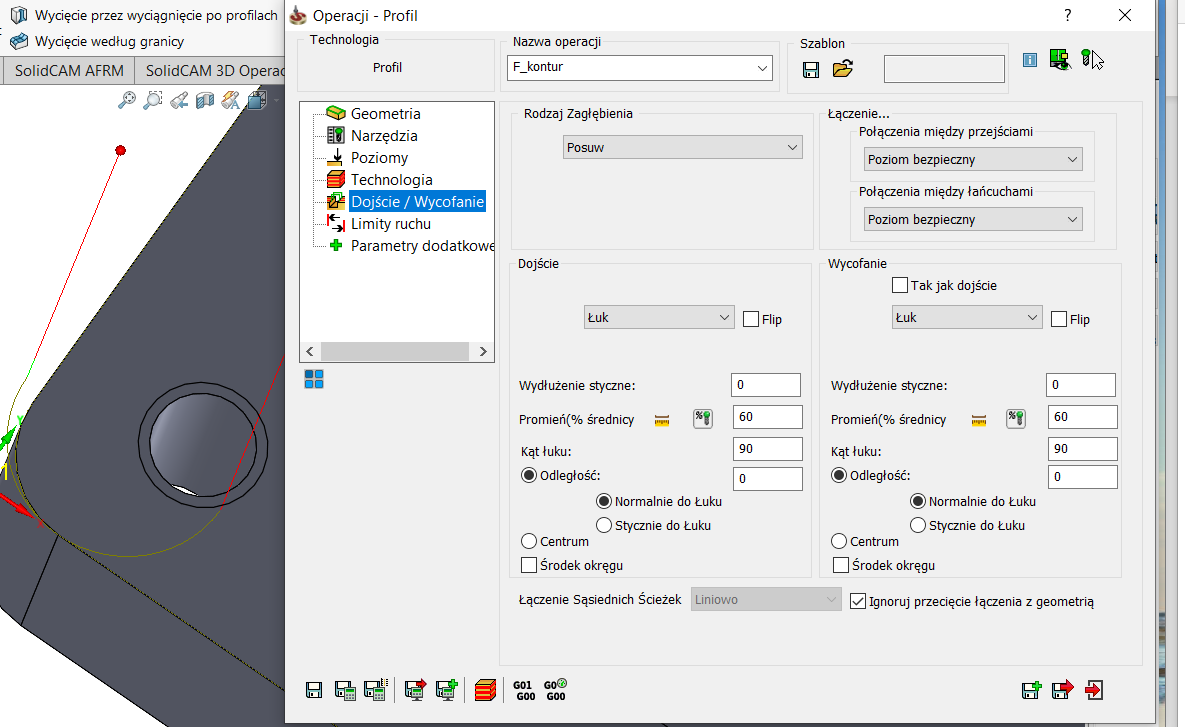Click the ruler icon next to Dojście Promień
The image size is (1185, 727).
662,420
